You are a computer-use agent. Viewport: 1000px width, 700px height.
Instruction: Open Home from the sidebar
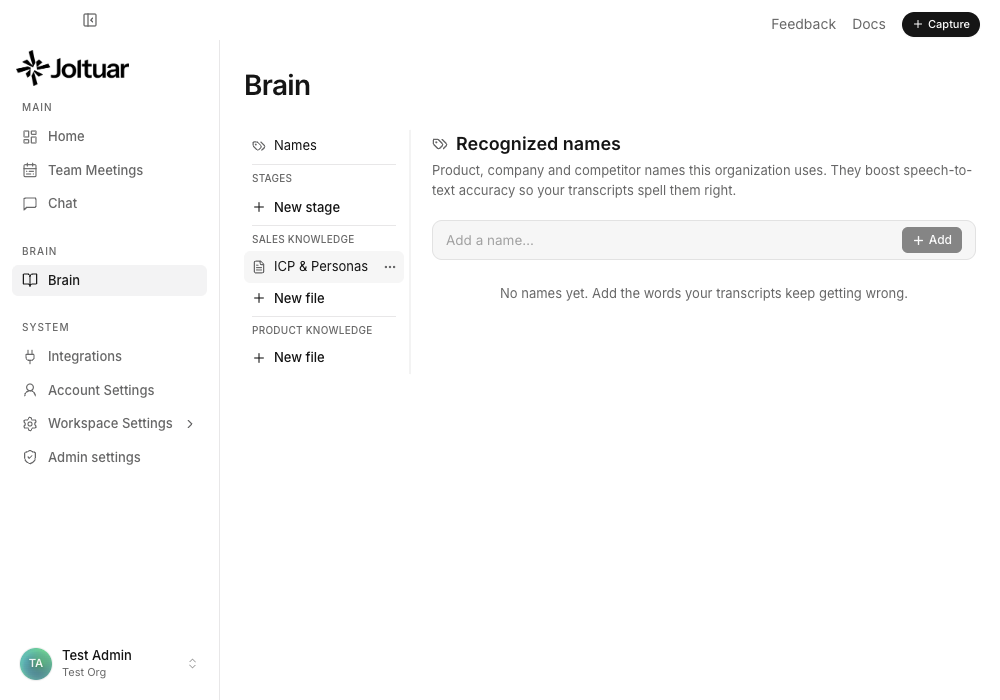[x=109, y=136]
